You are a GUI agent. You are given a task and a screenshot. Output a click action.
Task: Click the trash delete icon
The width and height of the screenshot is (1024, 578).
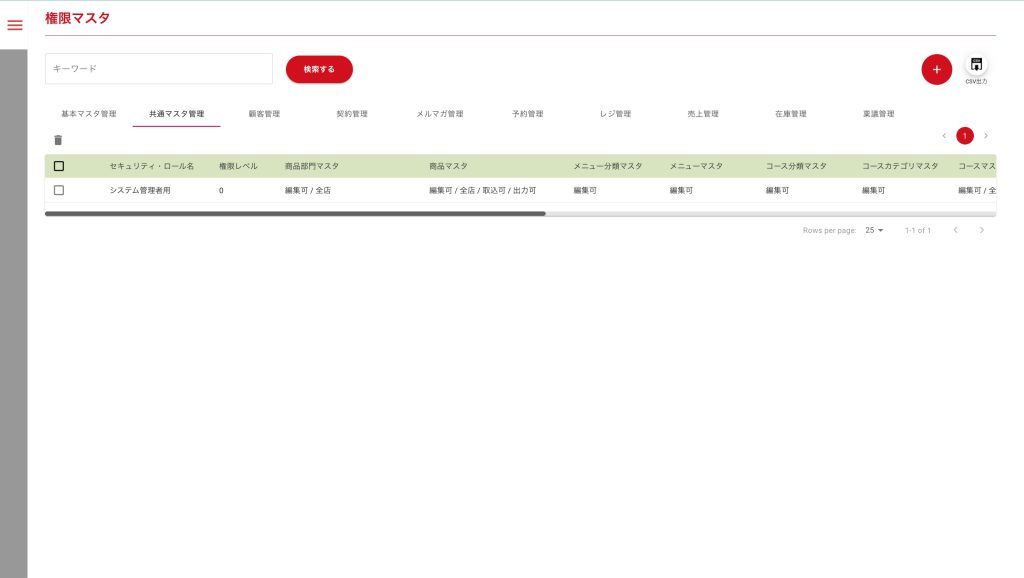(x=58, y=140)
